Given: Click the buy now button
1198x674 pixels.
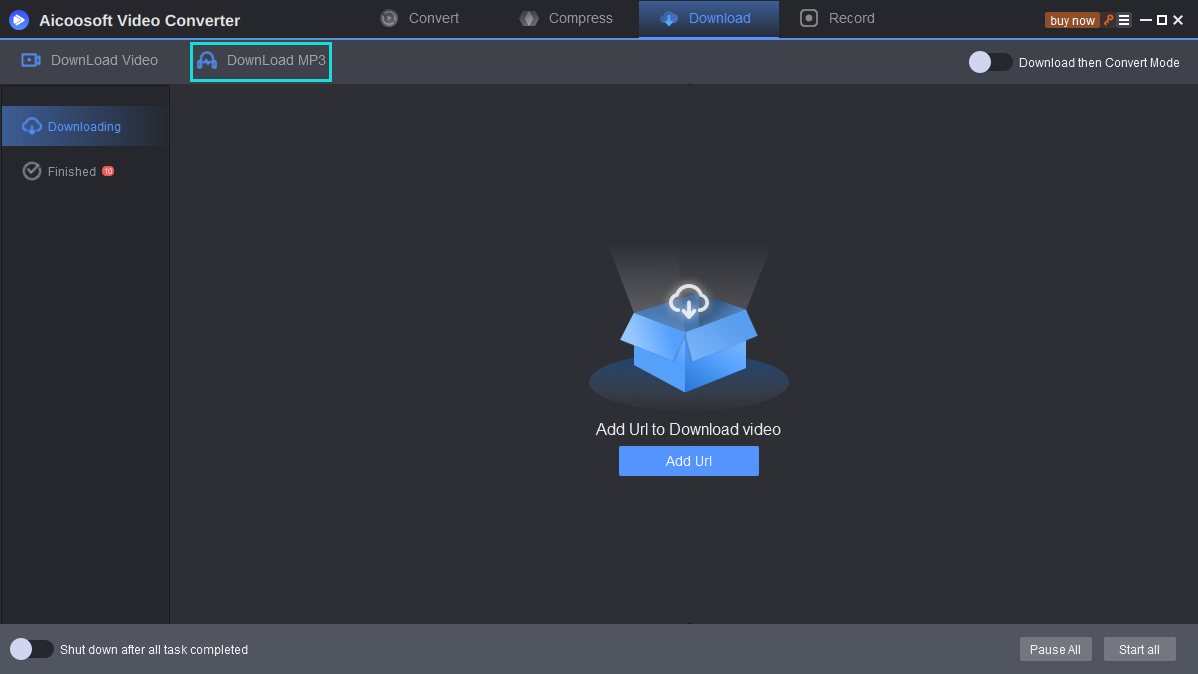Looking at the screenshot, I should [1072, 21].
